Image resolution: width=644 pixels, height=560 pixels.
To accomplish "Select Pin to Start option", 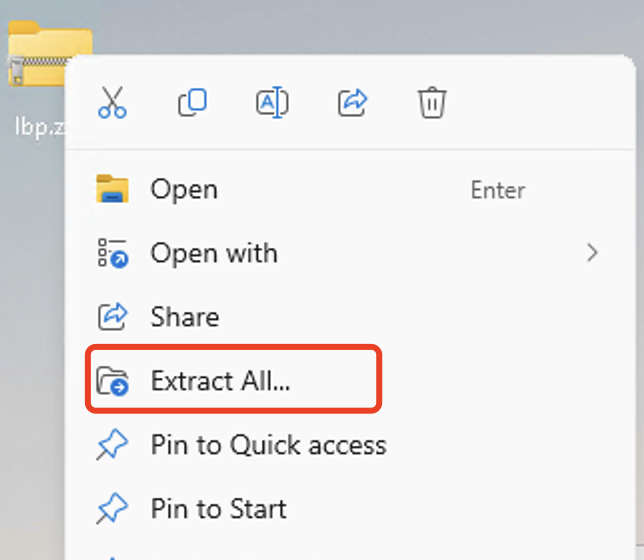I will (x=218, y=509).
